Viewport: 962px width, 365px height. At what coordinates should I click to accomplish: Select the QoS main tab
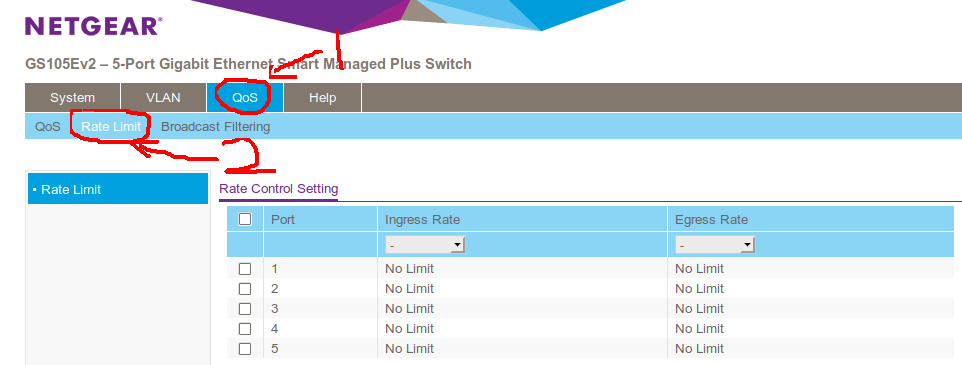click(245, 98)
